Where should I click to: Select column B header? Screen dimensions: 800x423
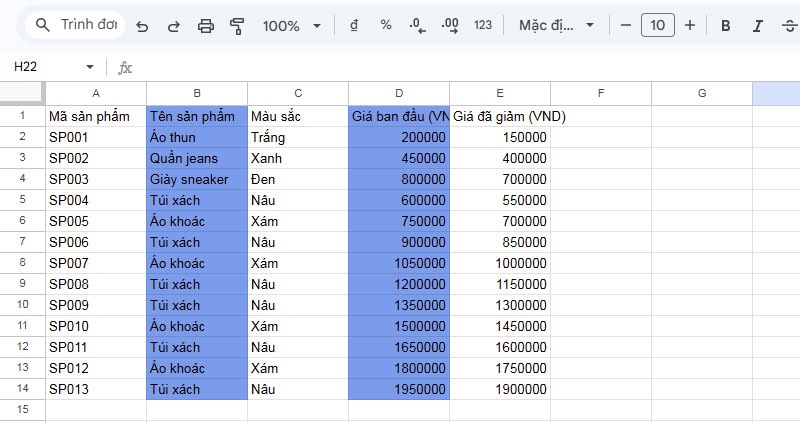(197, 93)
